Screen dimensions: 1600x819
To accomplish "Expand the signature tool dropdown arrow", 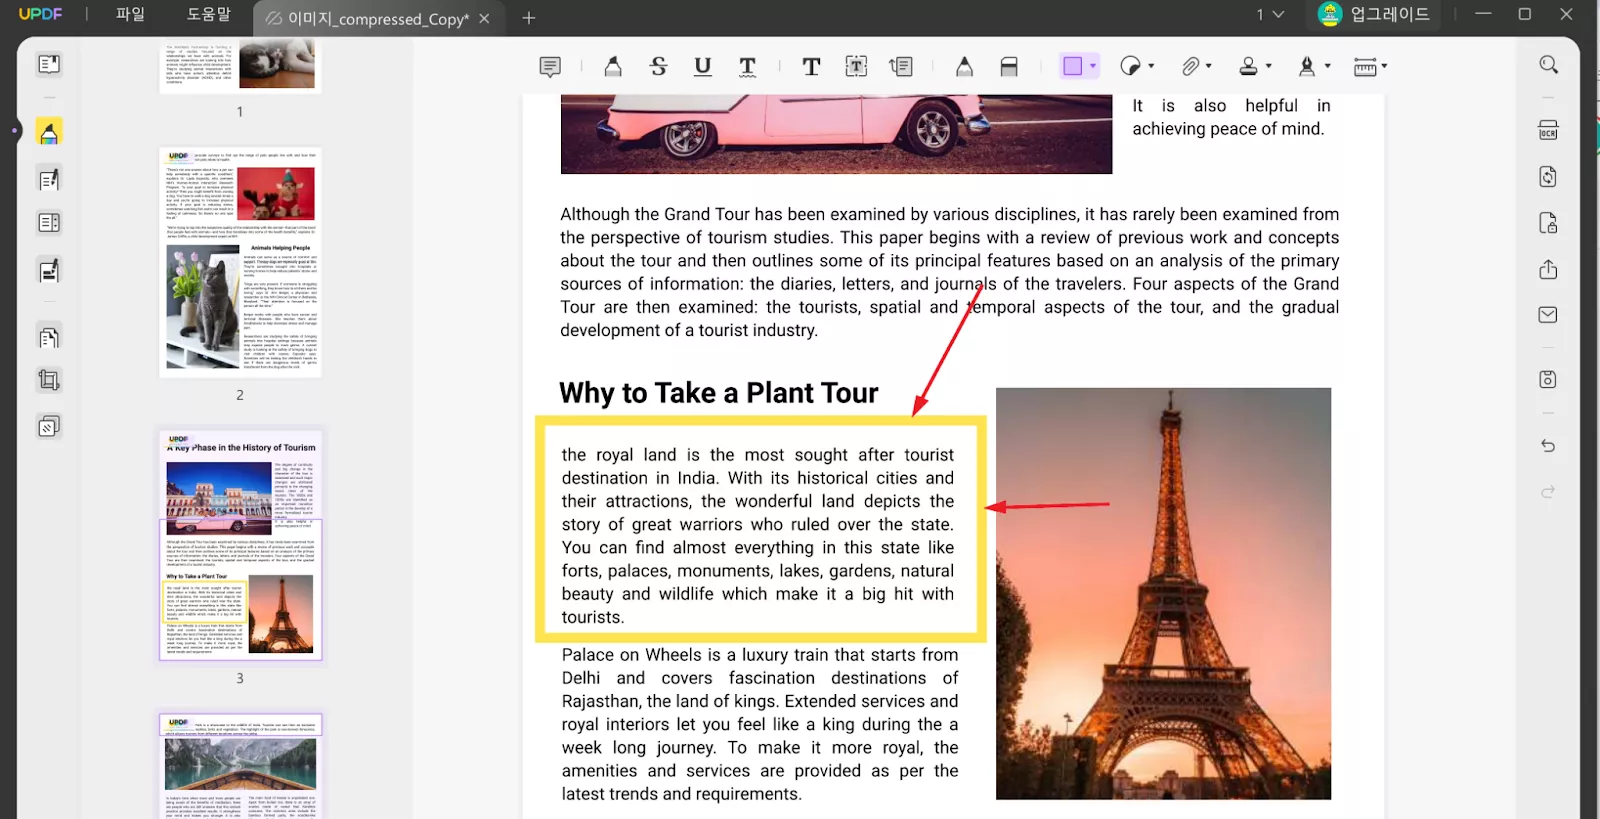I will pos(1328,66).
